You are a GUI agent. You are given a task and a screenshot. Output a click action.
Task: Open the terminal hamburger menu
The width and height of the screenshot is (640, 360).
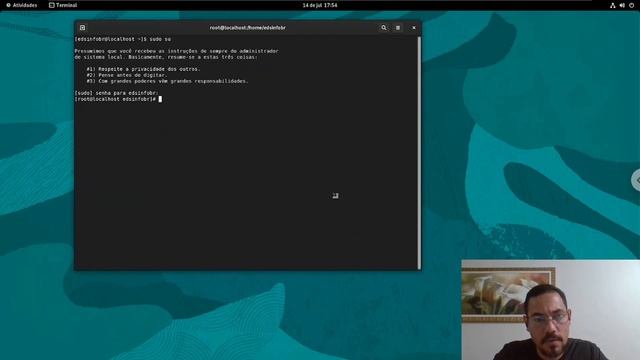click(x=398, y=28)
